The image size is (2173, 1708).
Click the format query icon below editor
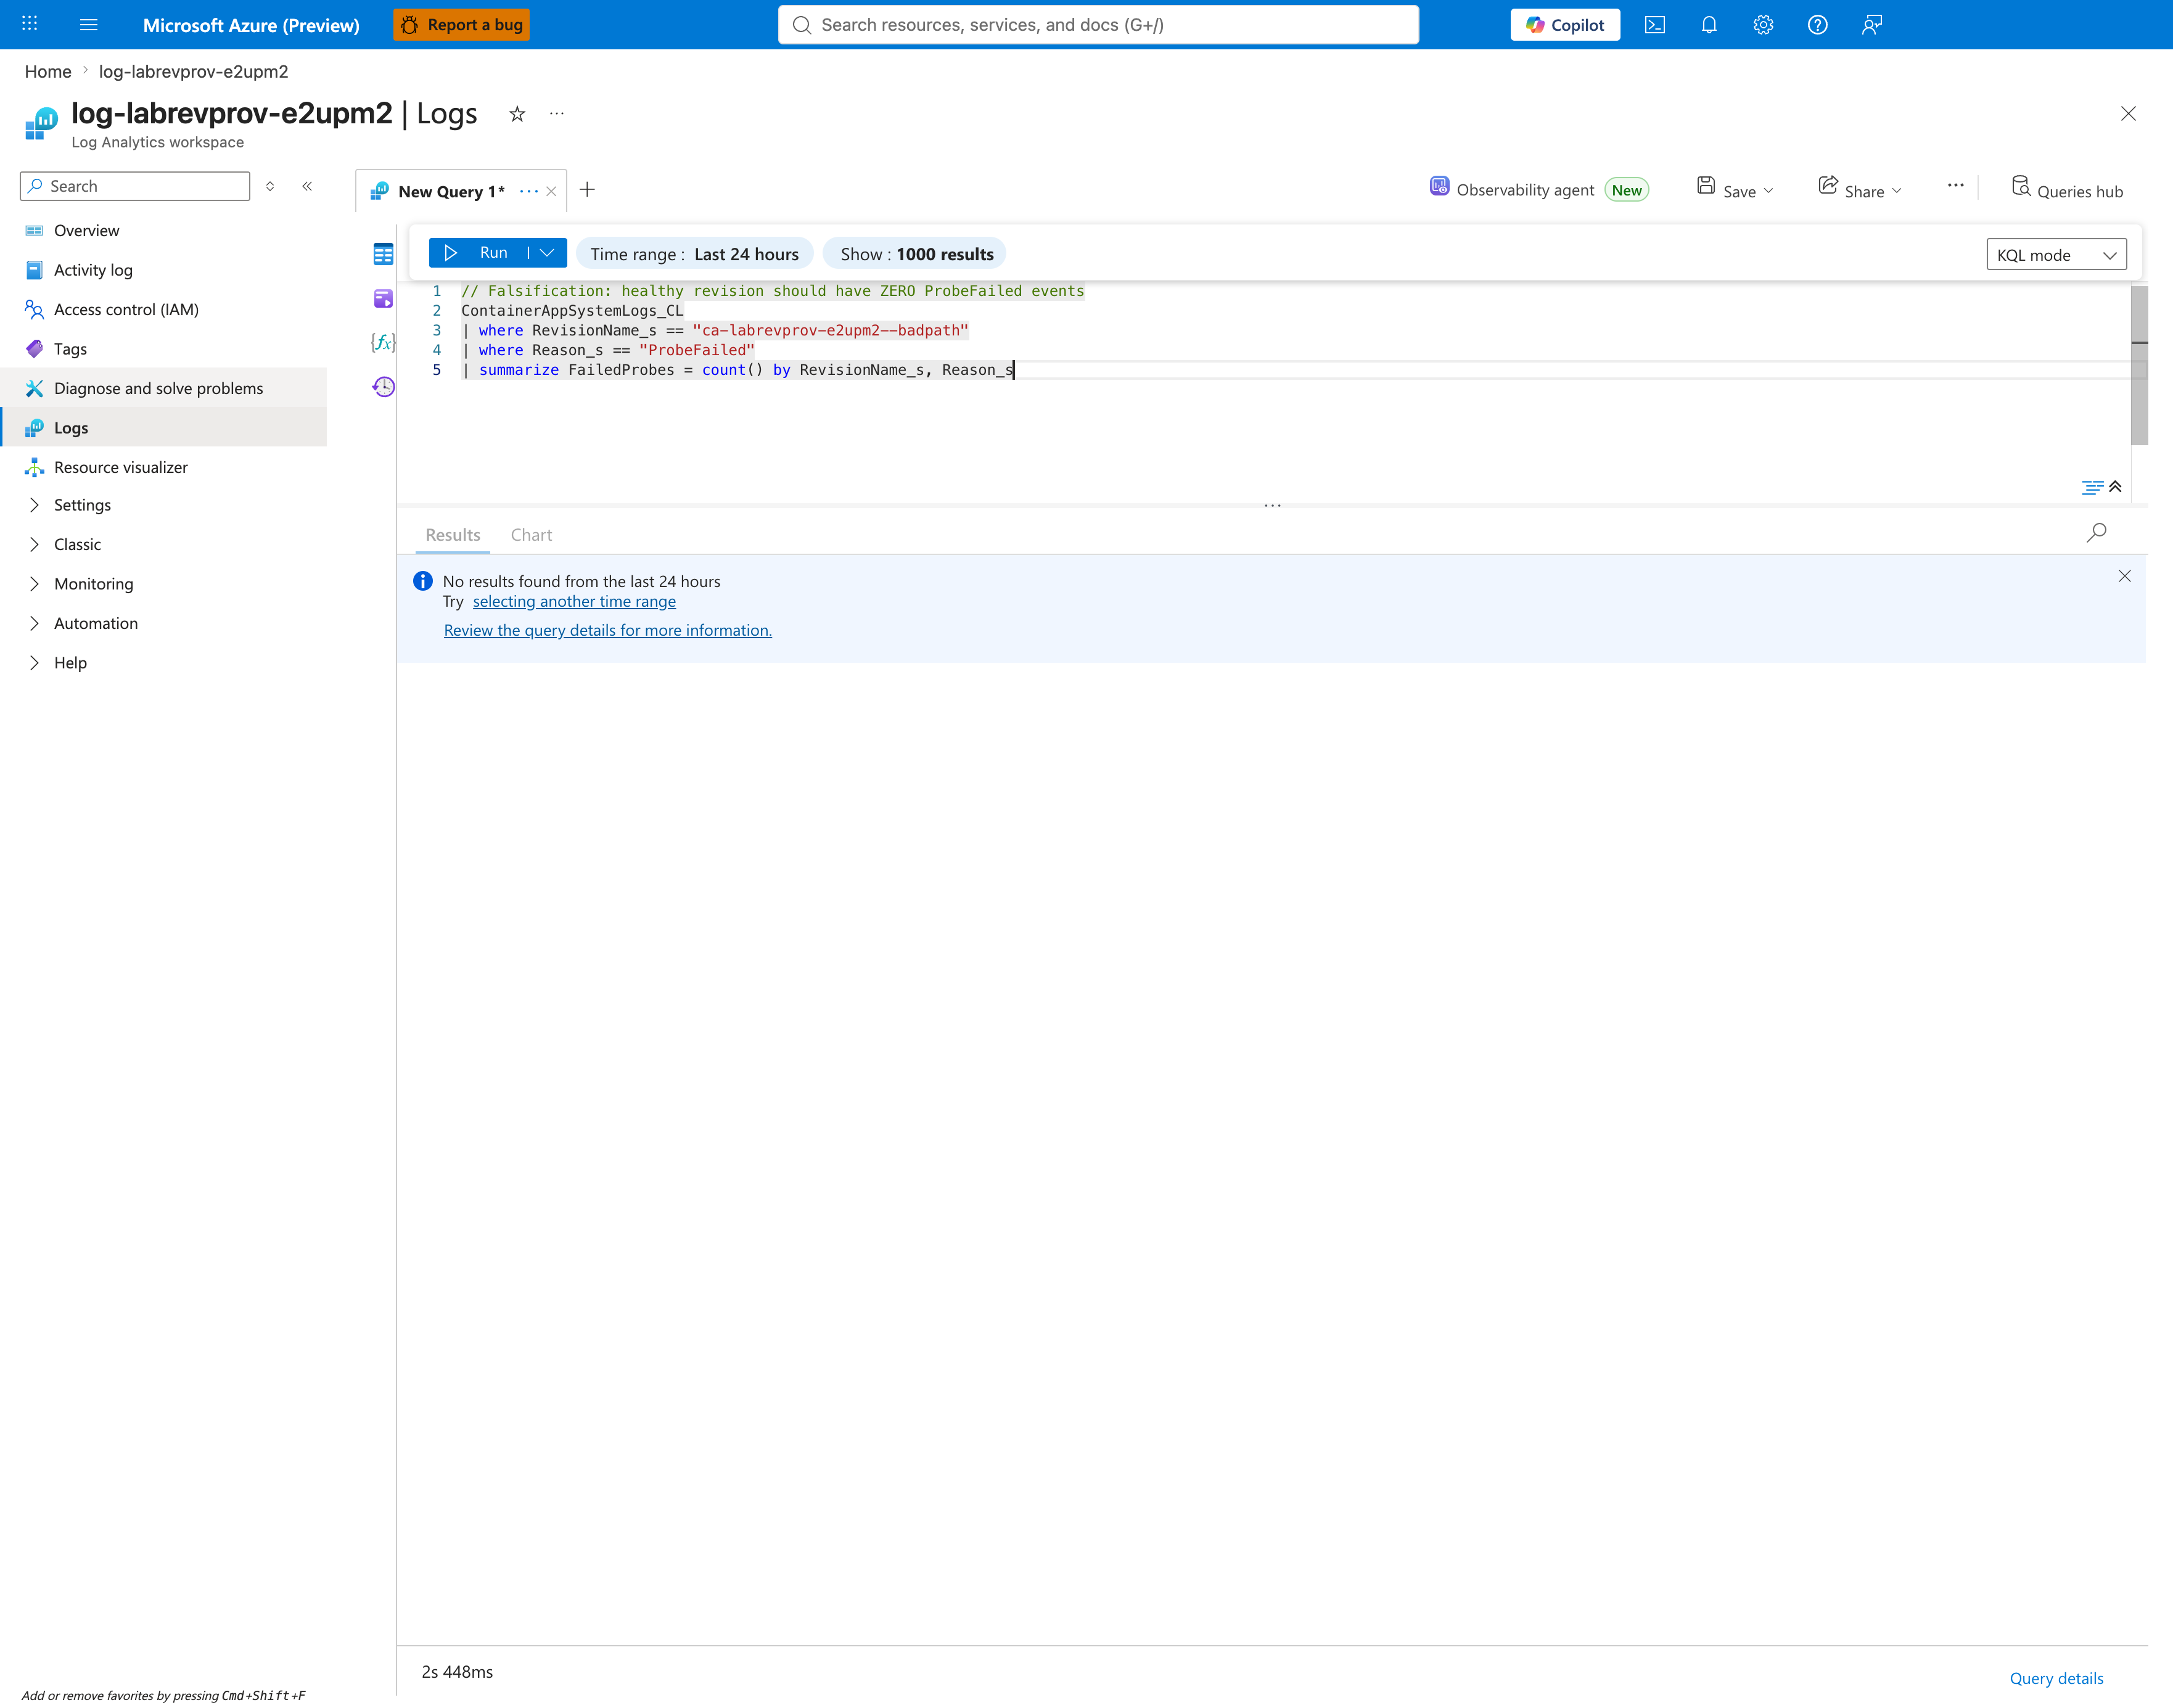(2091, 488)
